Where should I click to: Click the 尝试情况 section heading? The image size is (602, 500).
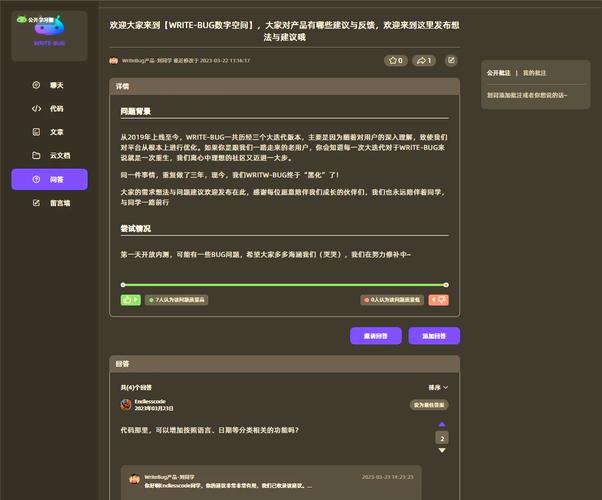point(136,228)
